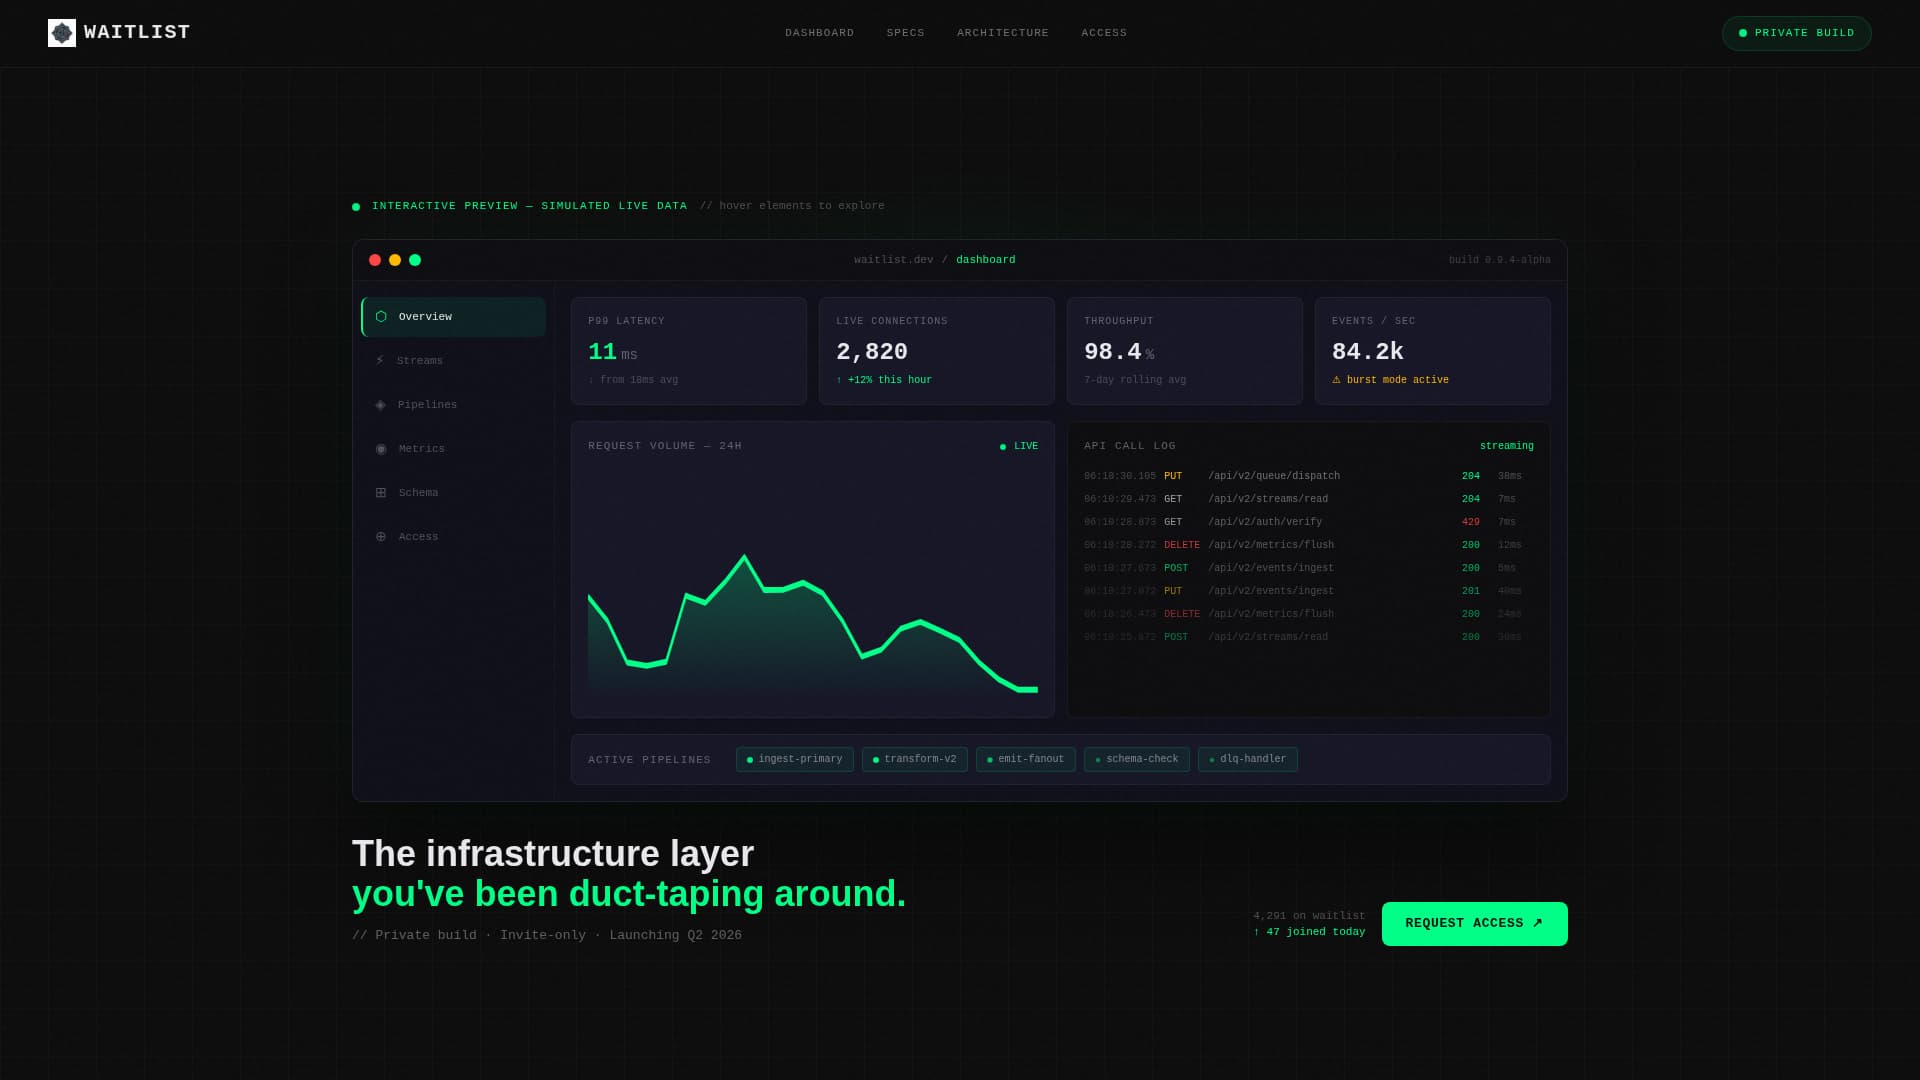Click the PUT /api/v2/queue/dispatch log row
Viewport: 1920px width, 1080px height.
1308,477
